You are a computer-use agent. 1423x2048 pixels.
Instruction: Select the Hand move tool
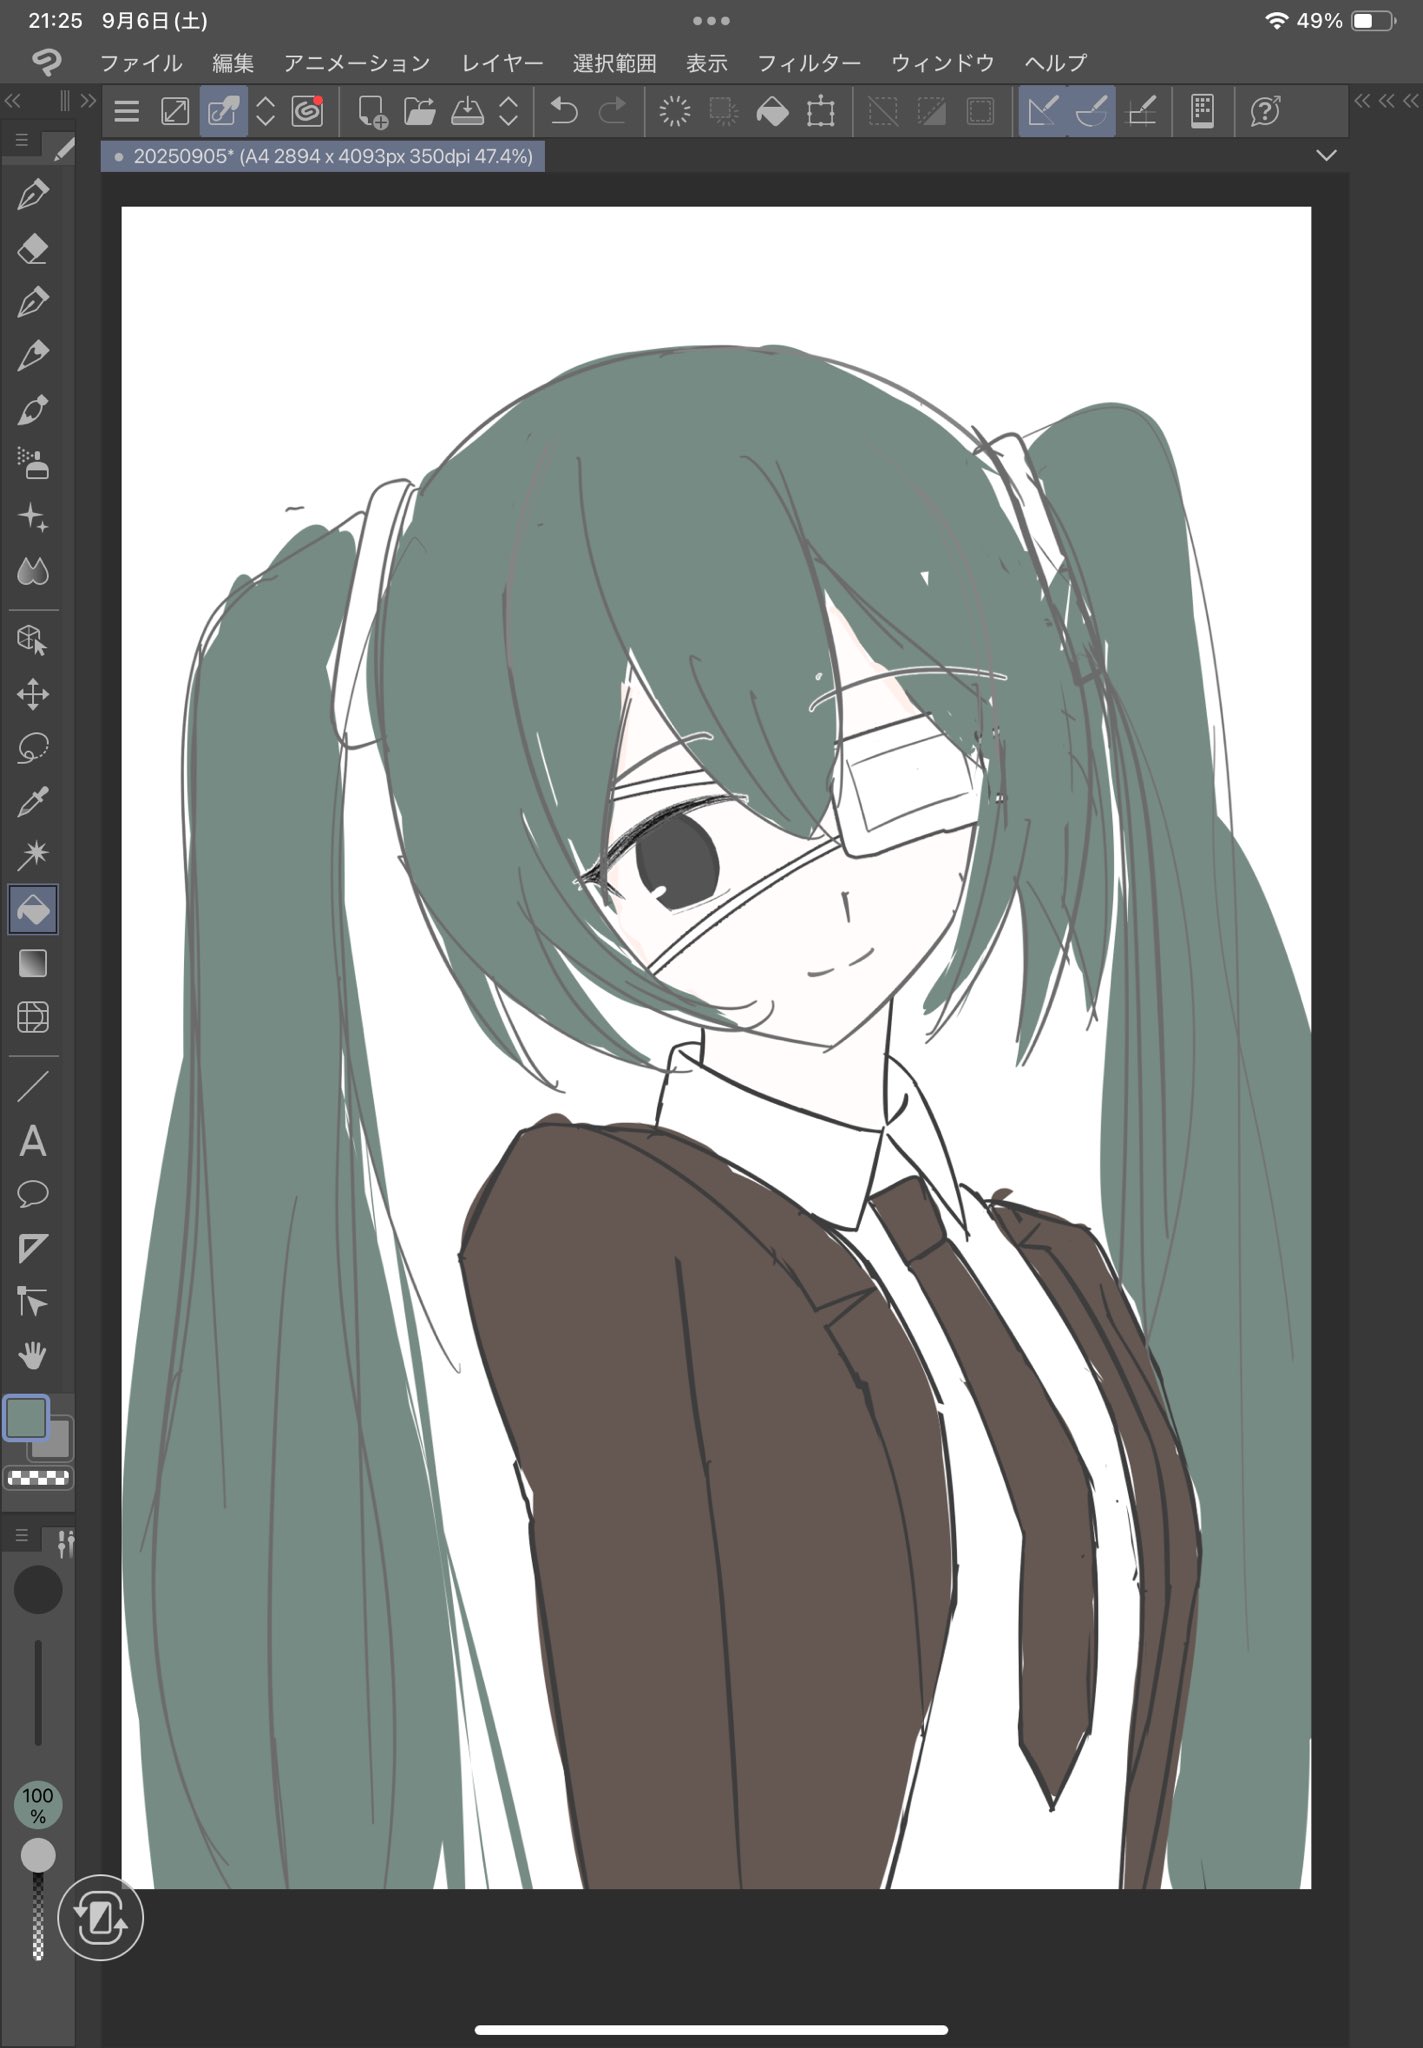coord(33,1356)
